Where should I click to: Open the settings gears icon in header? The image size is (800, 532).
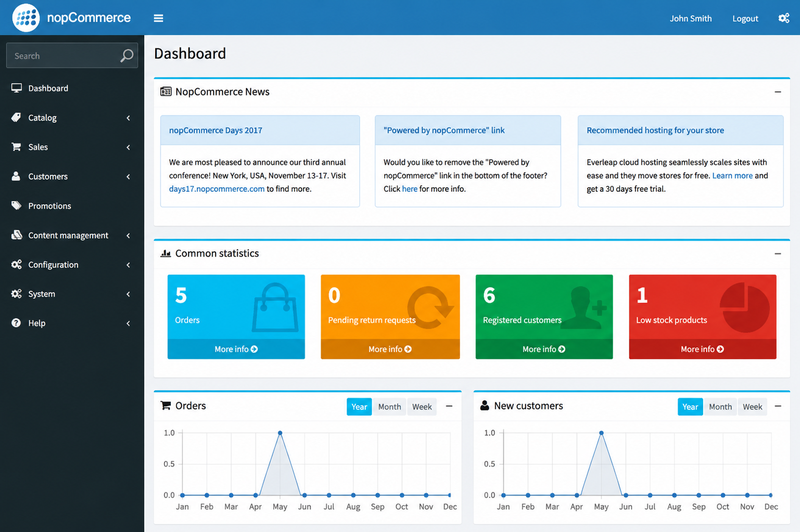[784, 18]
